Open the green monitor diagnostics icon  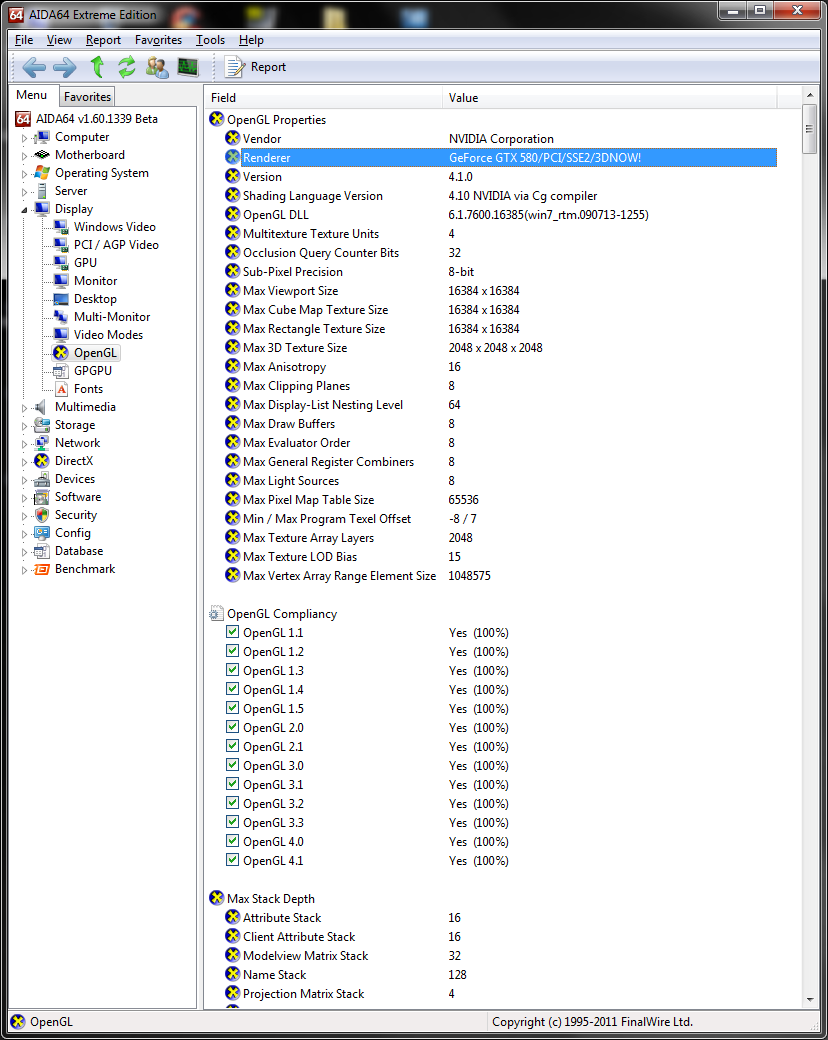(x=188, y=67)
